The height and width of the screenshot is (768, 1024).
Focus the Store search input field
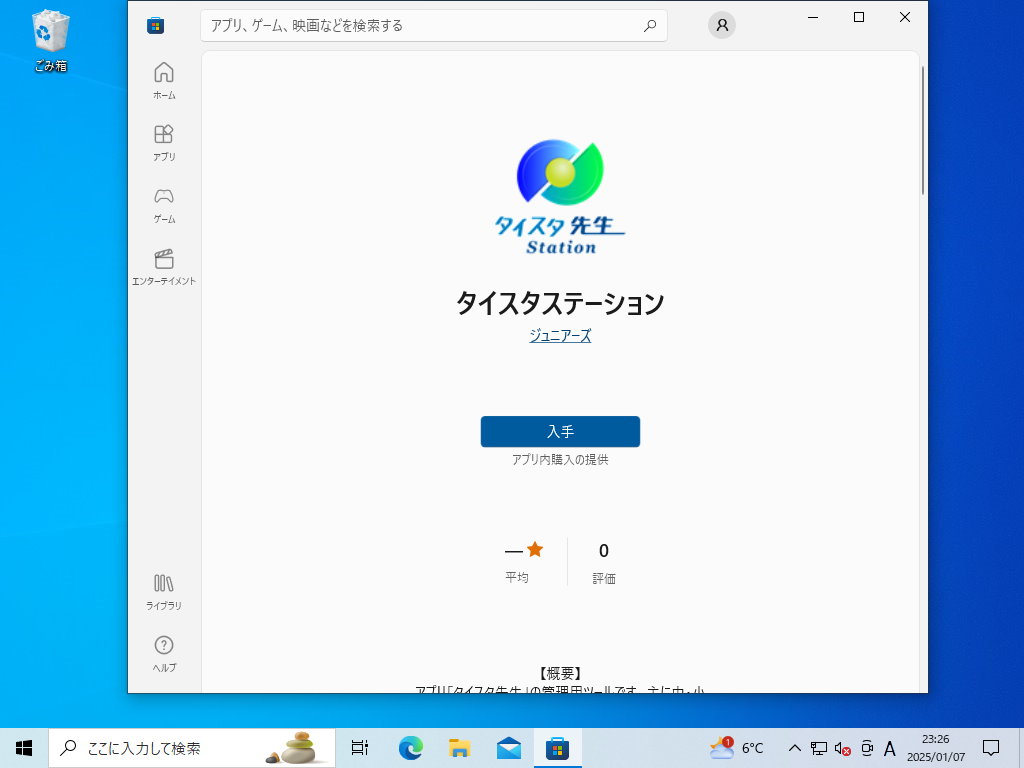[420, 26]
